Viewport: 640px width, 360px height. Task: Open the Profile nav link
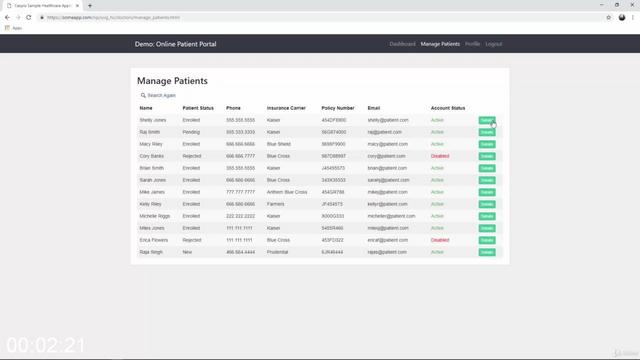(472, 44)
